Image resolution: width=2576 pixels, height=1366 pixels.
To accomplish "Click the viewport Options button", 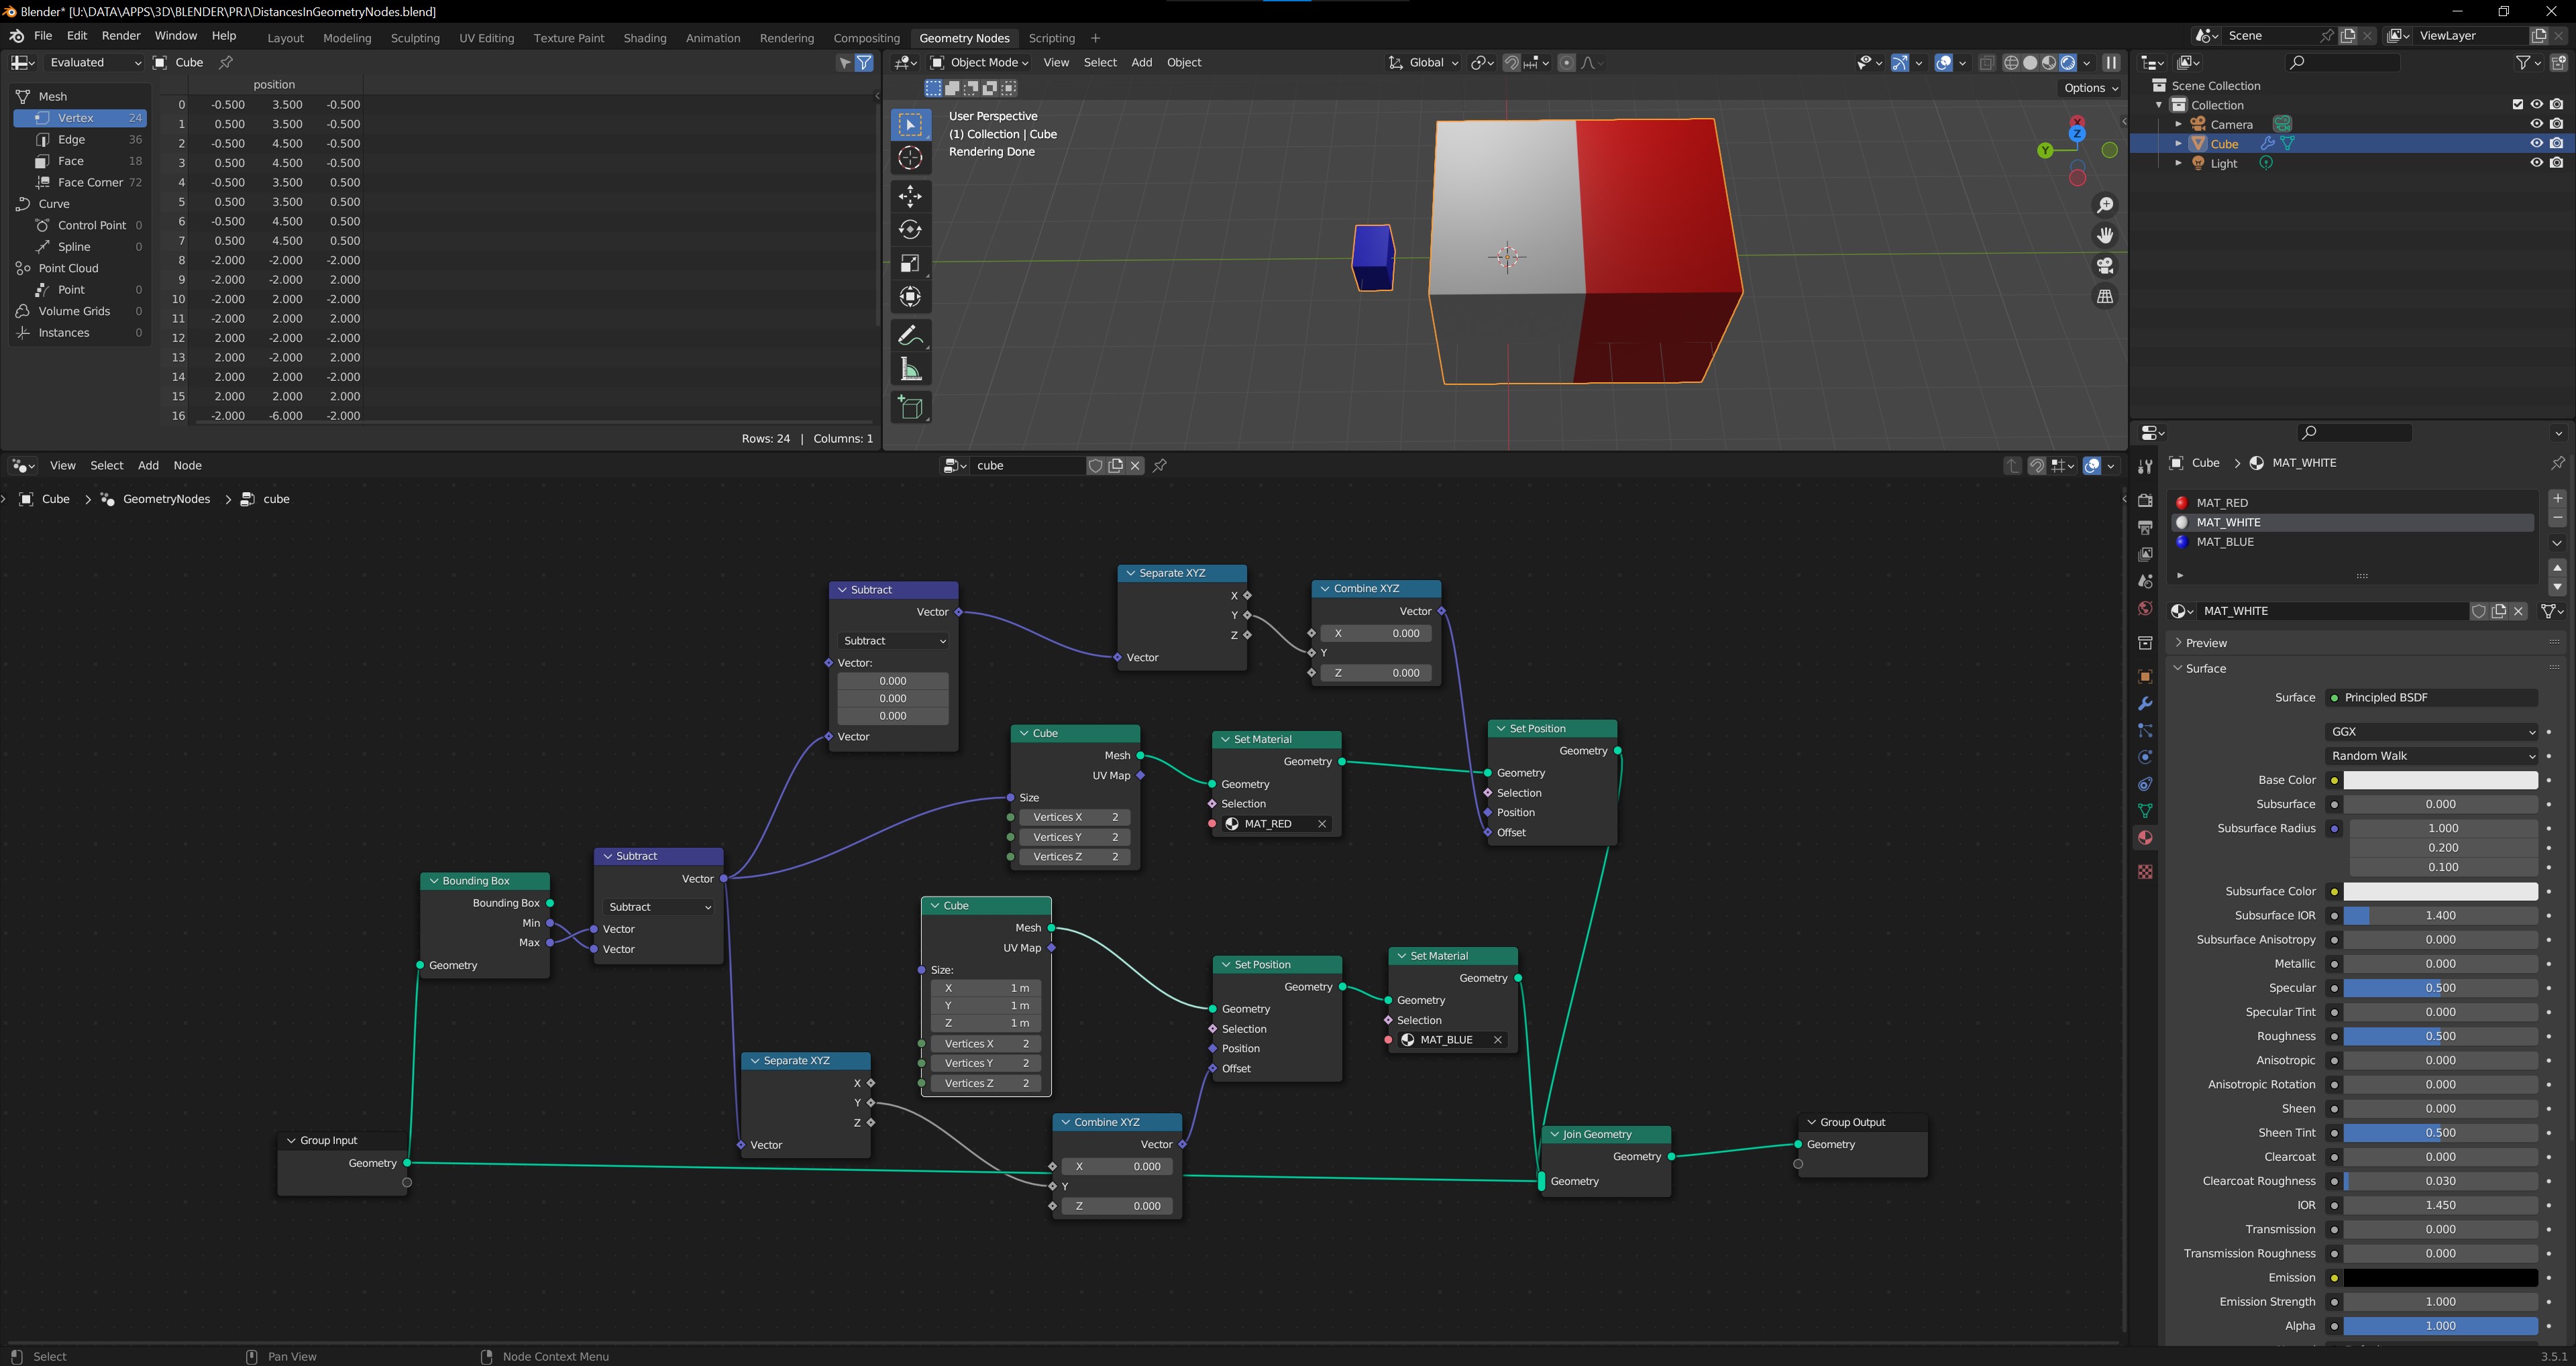I will [x=2091, y=88].
